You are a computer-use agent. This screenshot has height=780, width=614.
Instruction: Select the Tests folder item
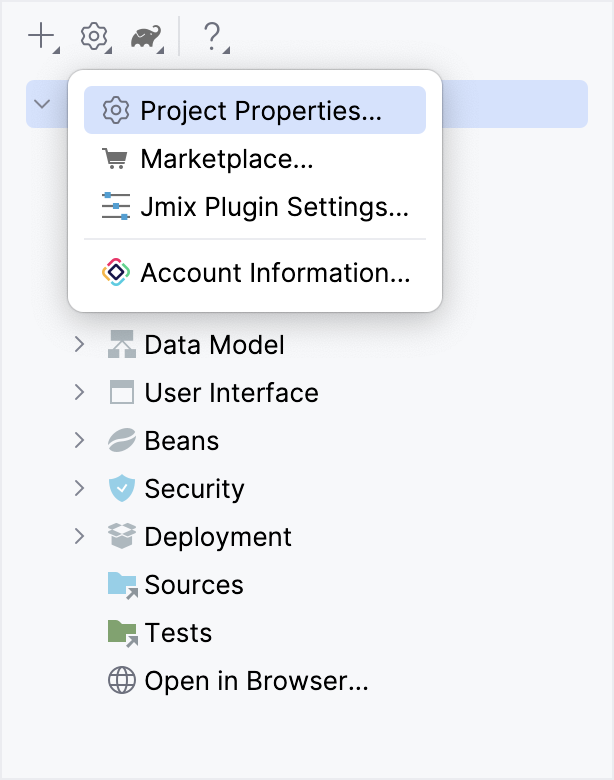pos(178,633)
